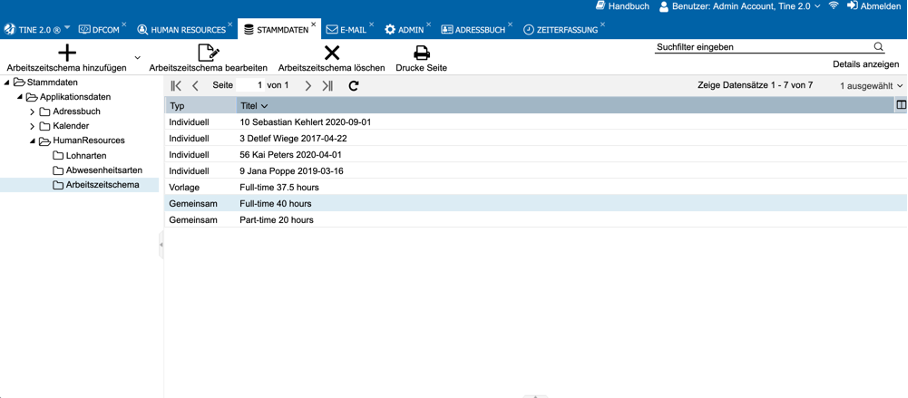Open the TINE 2.0 main menu tab
The width and height of the screenshot is (908, 398).
coord(36,30)
